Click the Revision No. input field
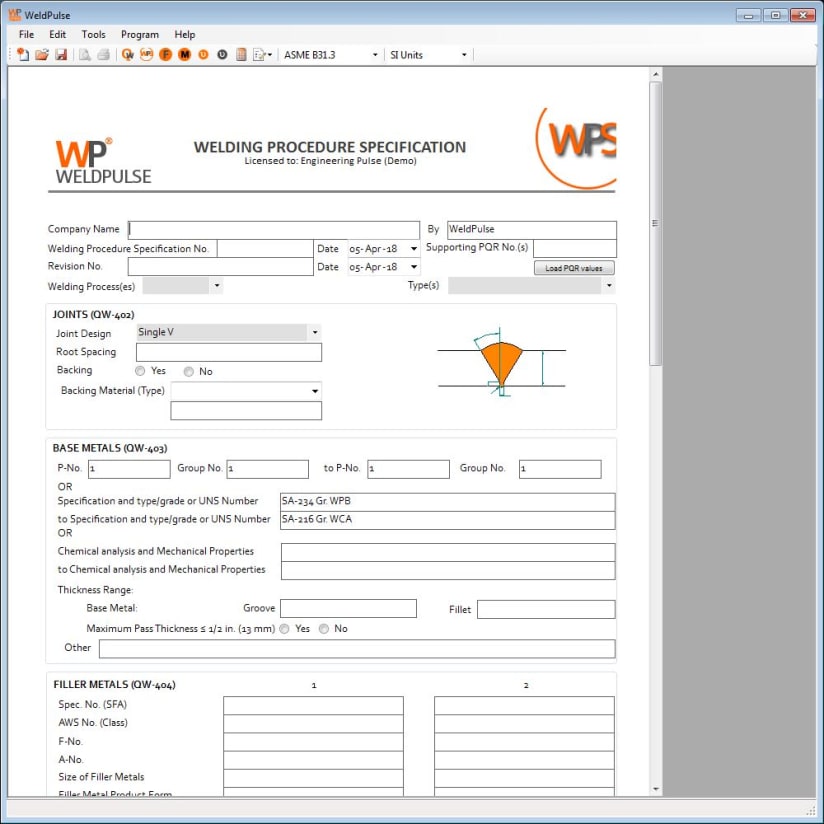The image size is (824, 824). (221, 267)
